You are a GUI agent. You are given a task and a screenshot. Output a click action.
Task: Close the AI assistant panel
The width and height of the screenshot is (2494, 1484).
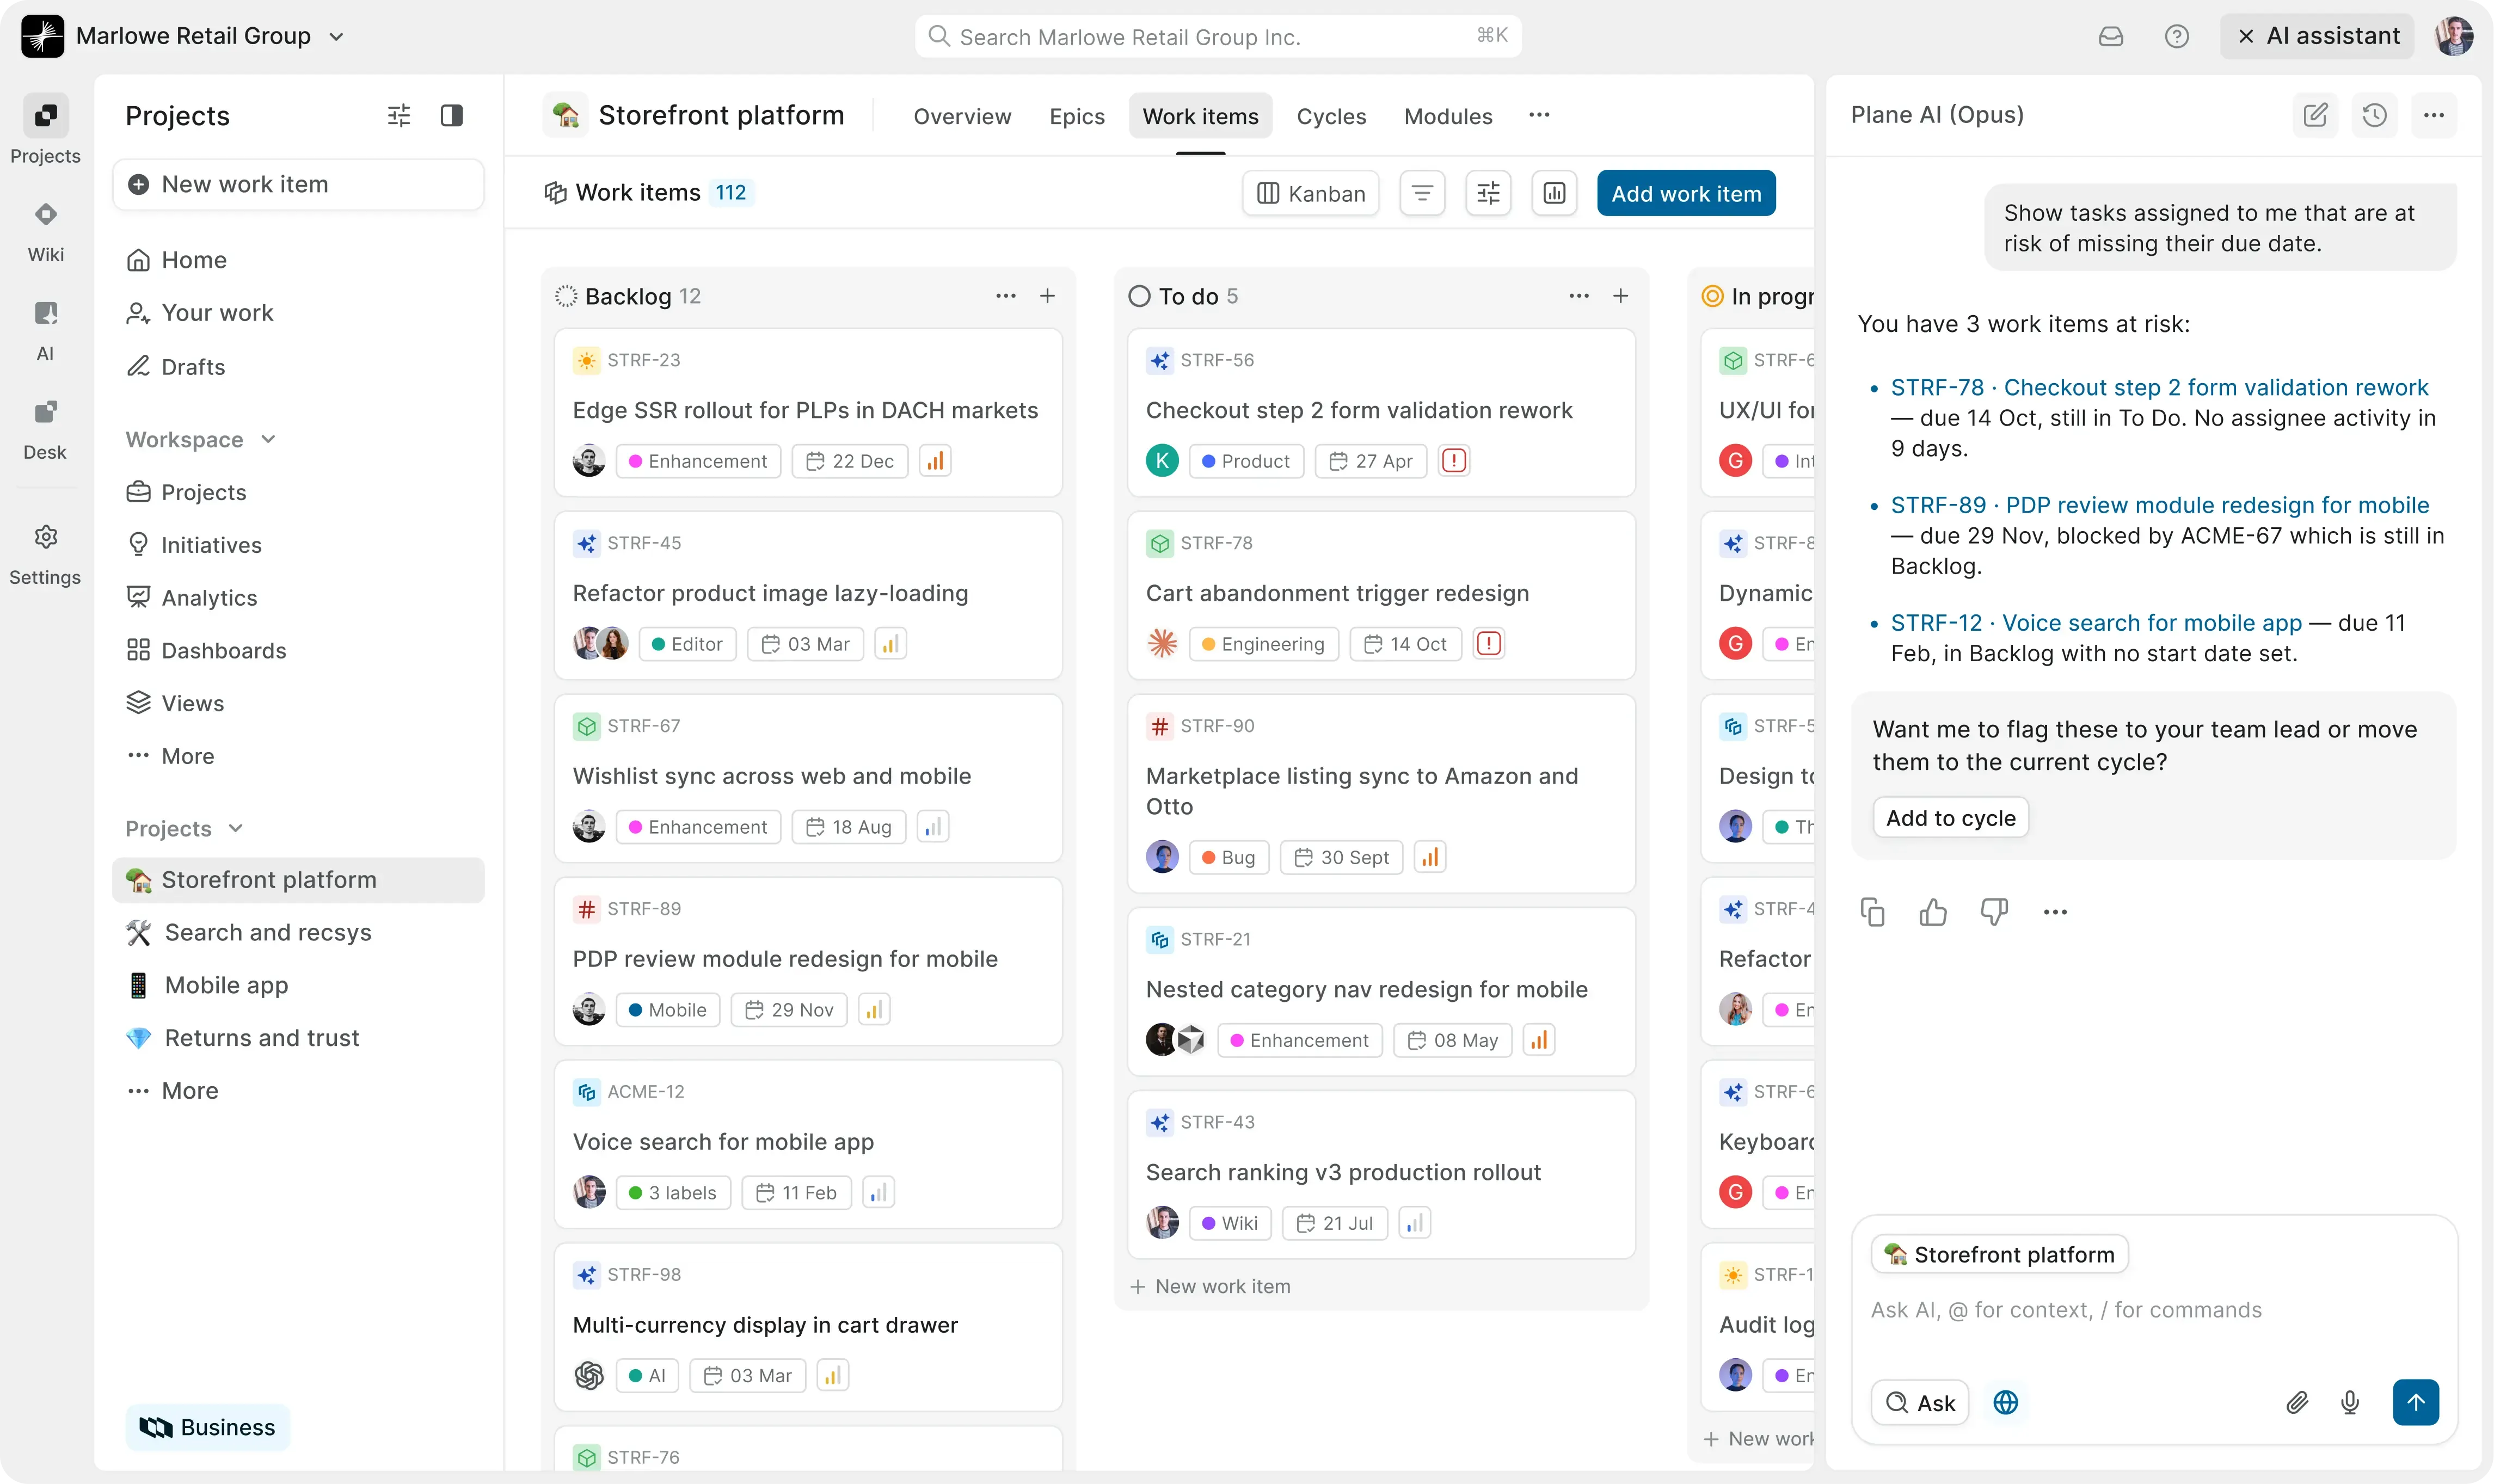click(x=2317, y=36)
